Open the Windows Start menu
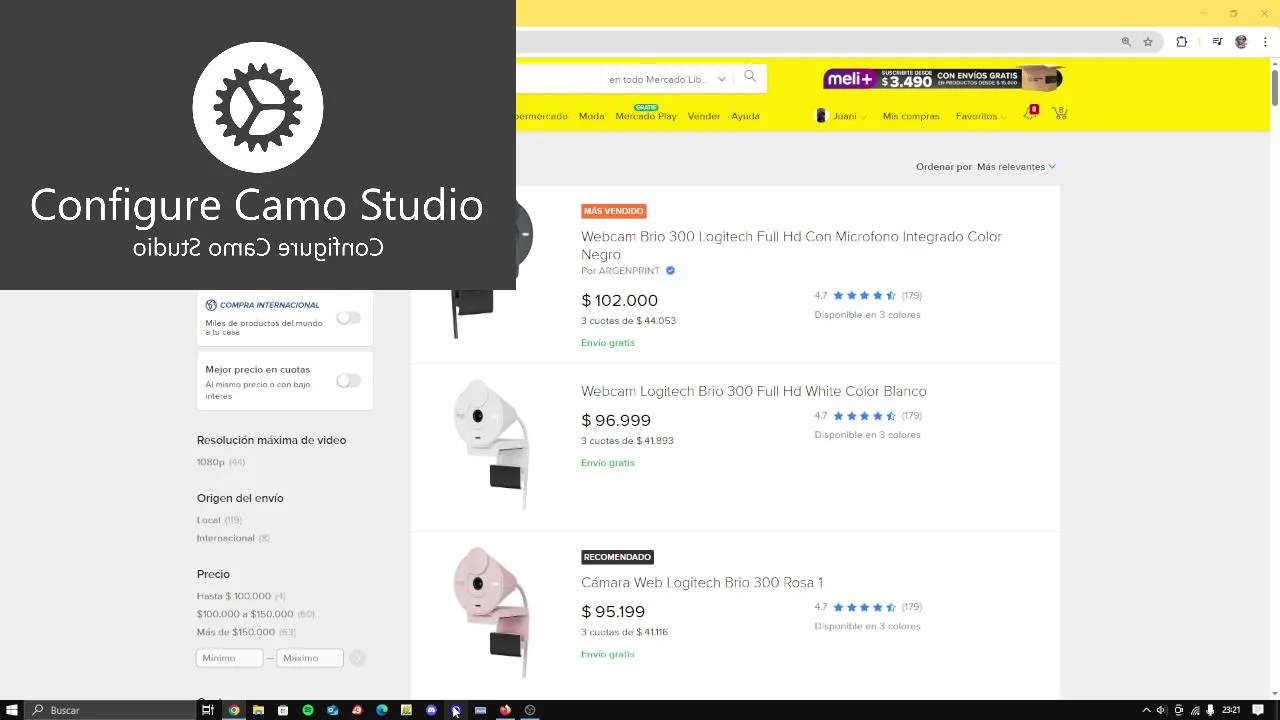The width and height of the screenshot is (1280, 720). [12, 710]
